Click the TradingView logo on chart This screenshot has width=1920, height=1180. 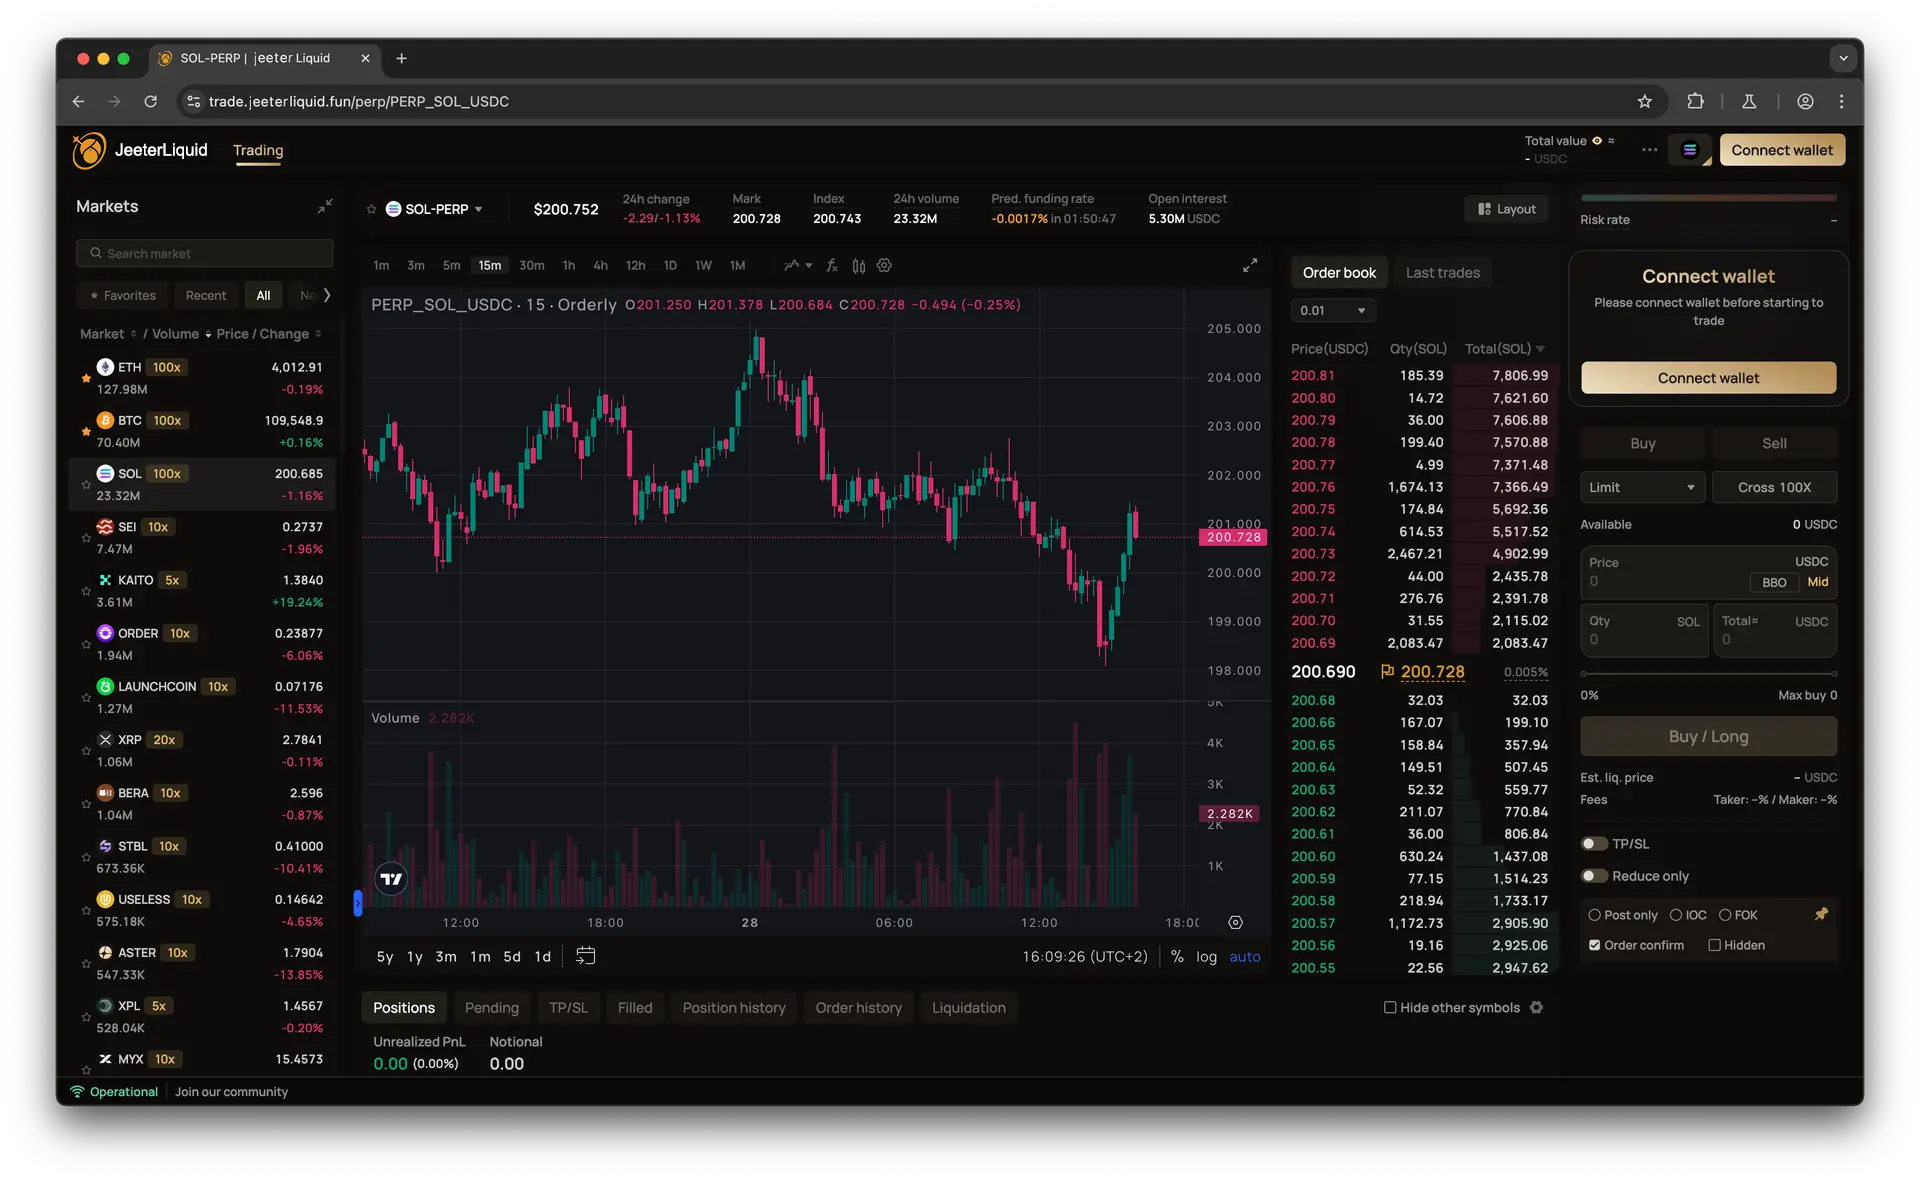click(391, 879)
